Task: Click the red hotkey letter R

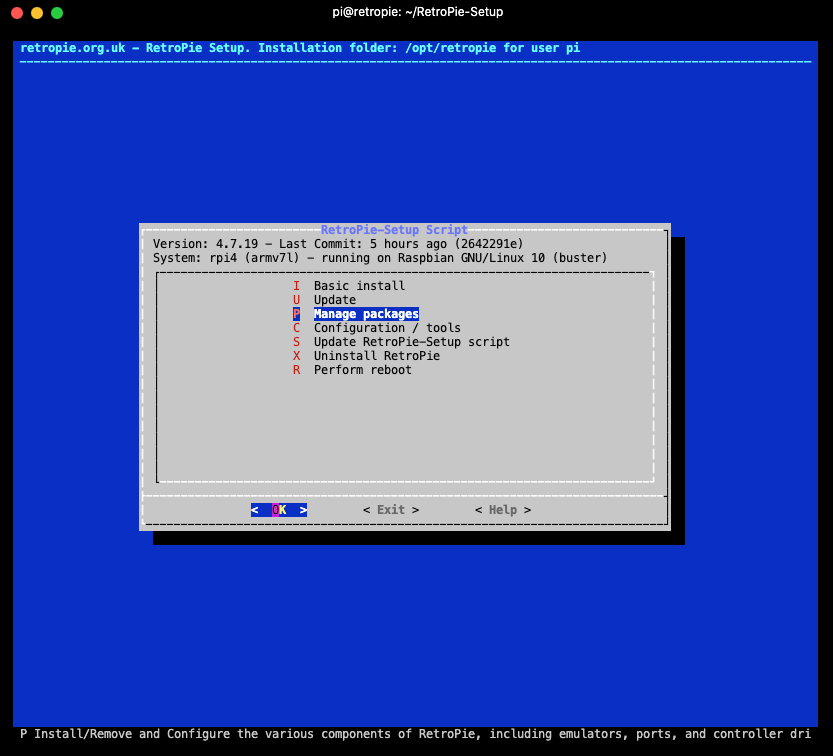Action: click(296, 370)
